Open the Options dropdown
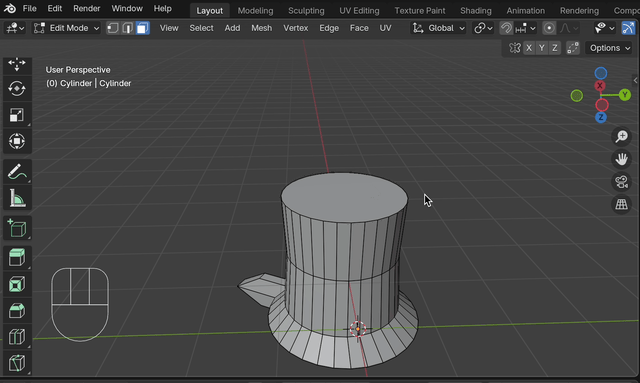 click(x=610, y=48)
